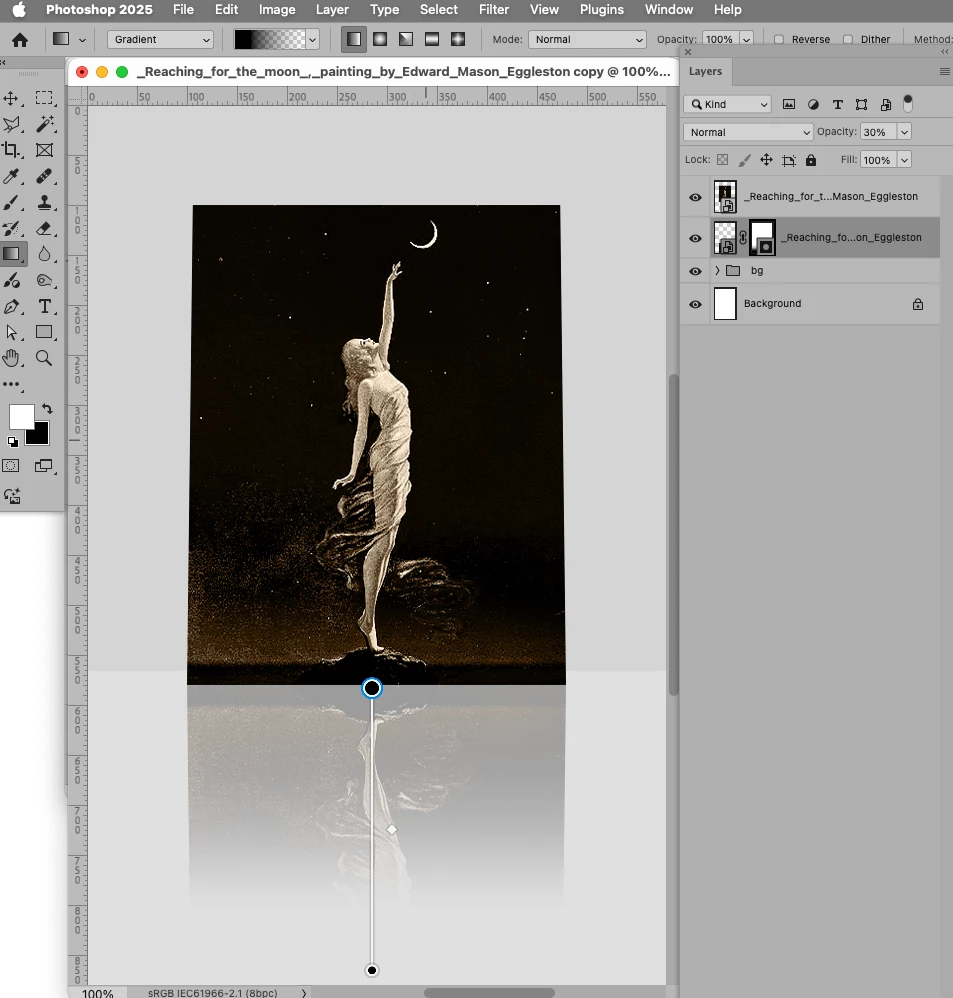Open the Layer menu

click(332, 10)
